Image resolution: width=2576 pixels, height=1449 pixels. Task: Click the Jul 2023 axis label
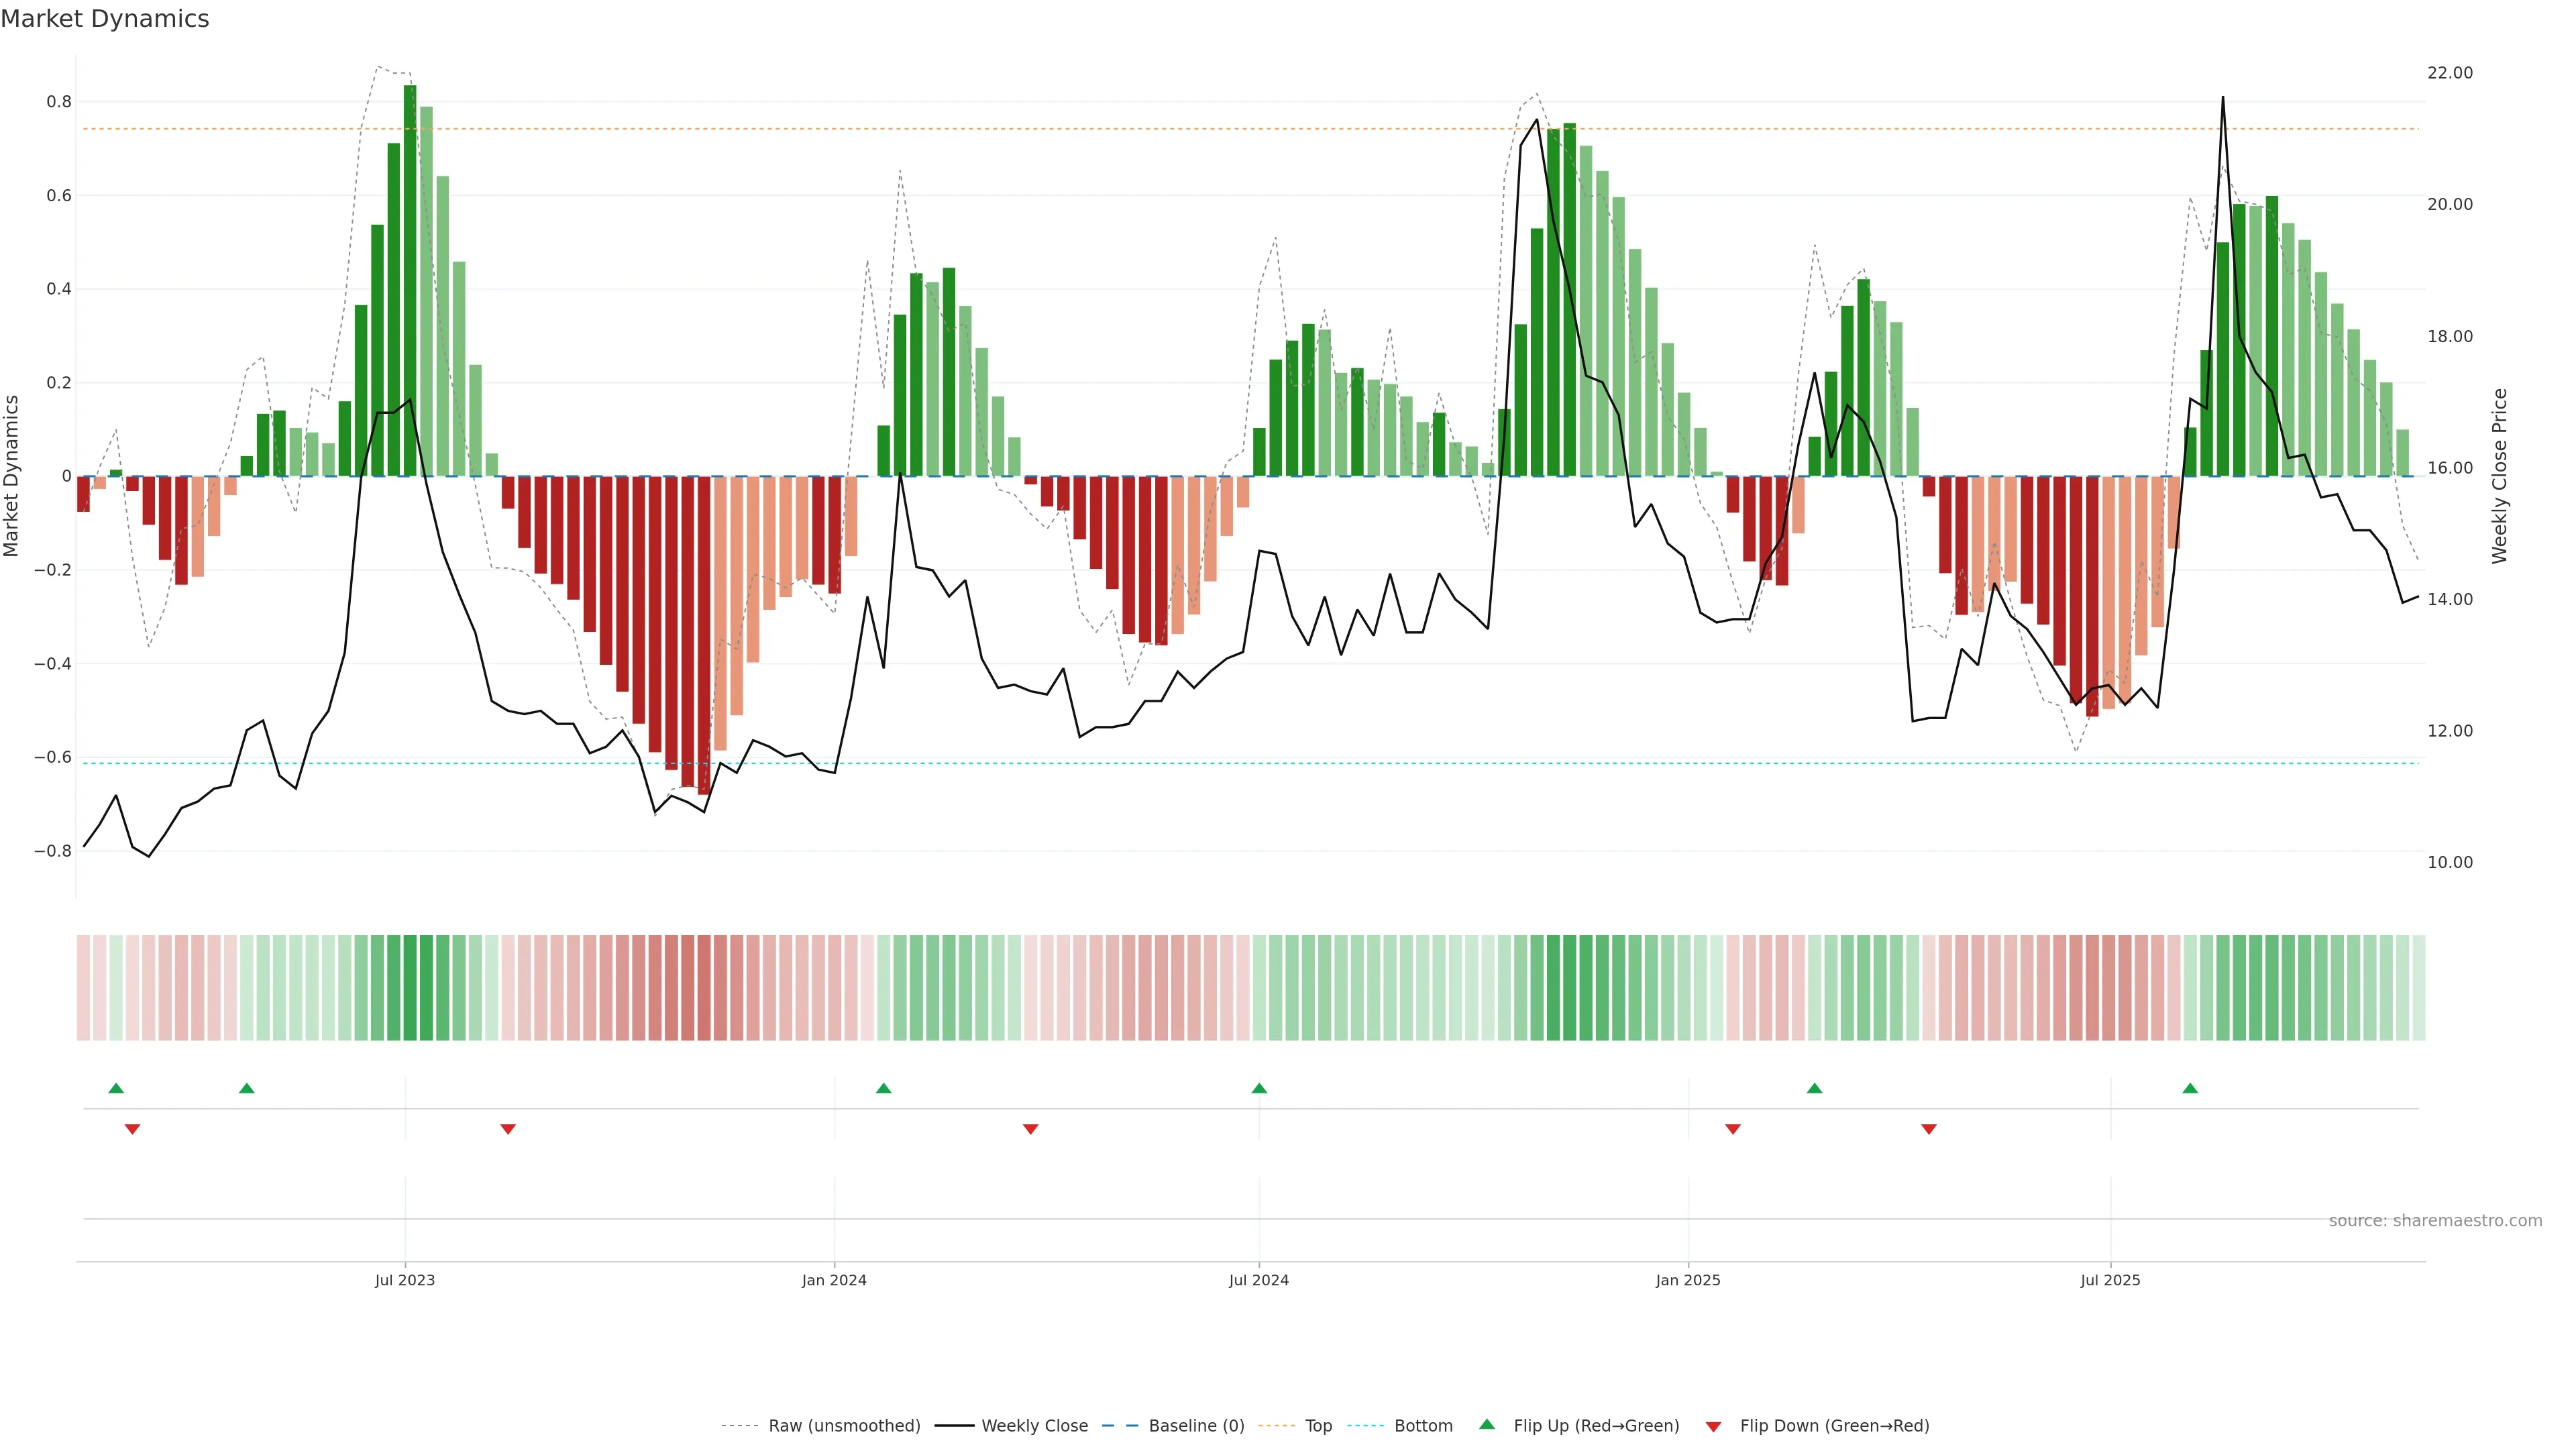point(405,1280)
